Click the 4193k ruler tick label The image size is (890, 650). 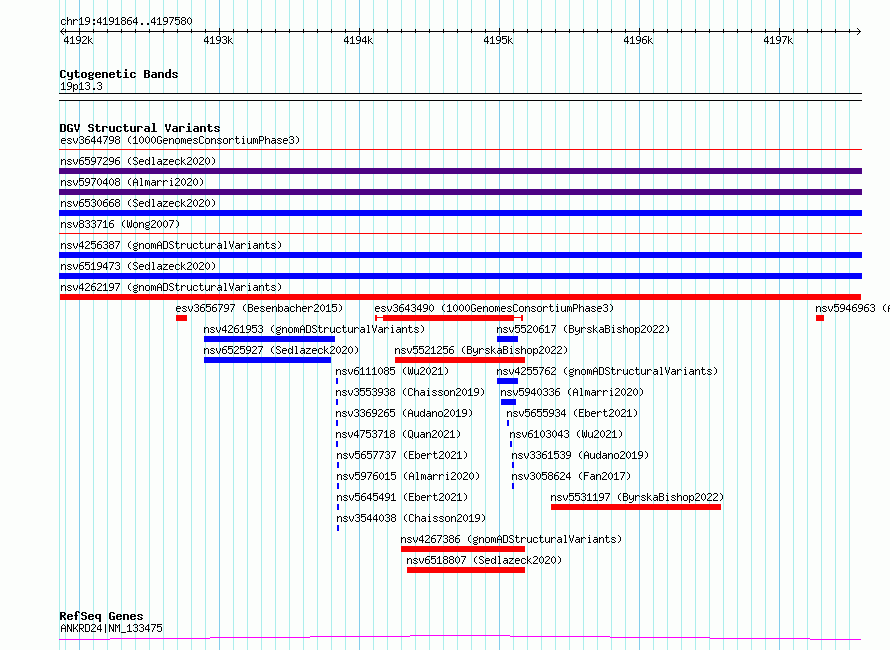click(x=218, y=40)
